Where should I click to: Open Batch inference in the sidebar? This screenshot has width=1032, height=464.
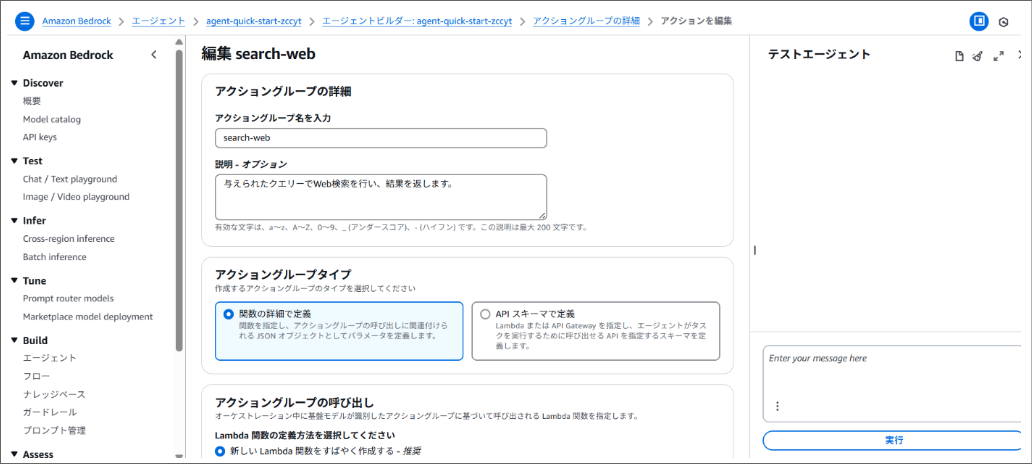(x=55, y=257)
